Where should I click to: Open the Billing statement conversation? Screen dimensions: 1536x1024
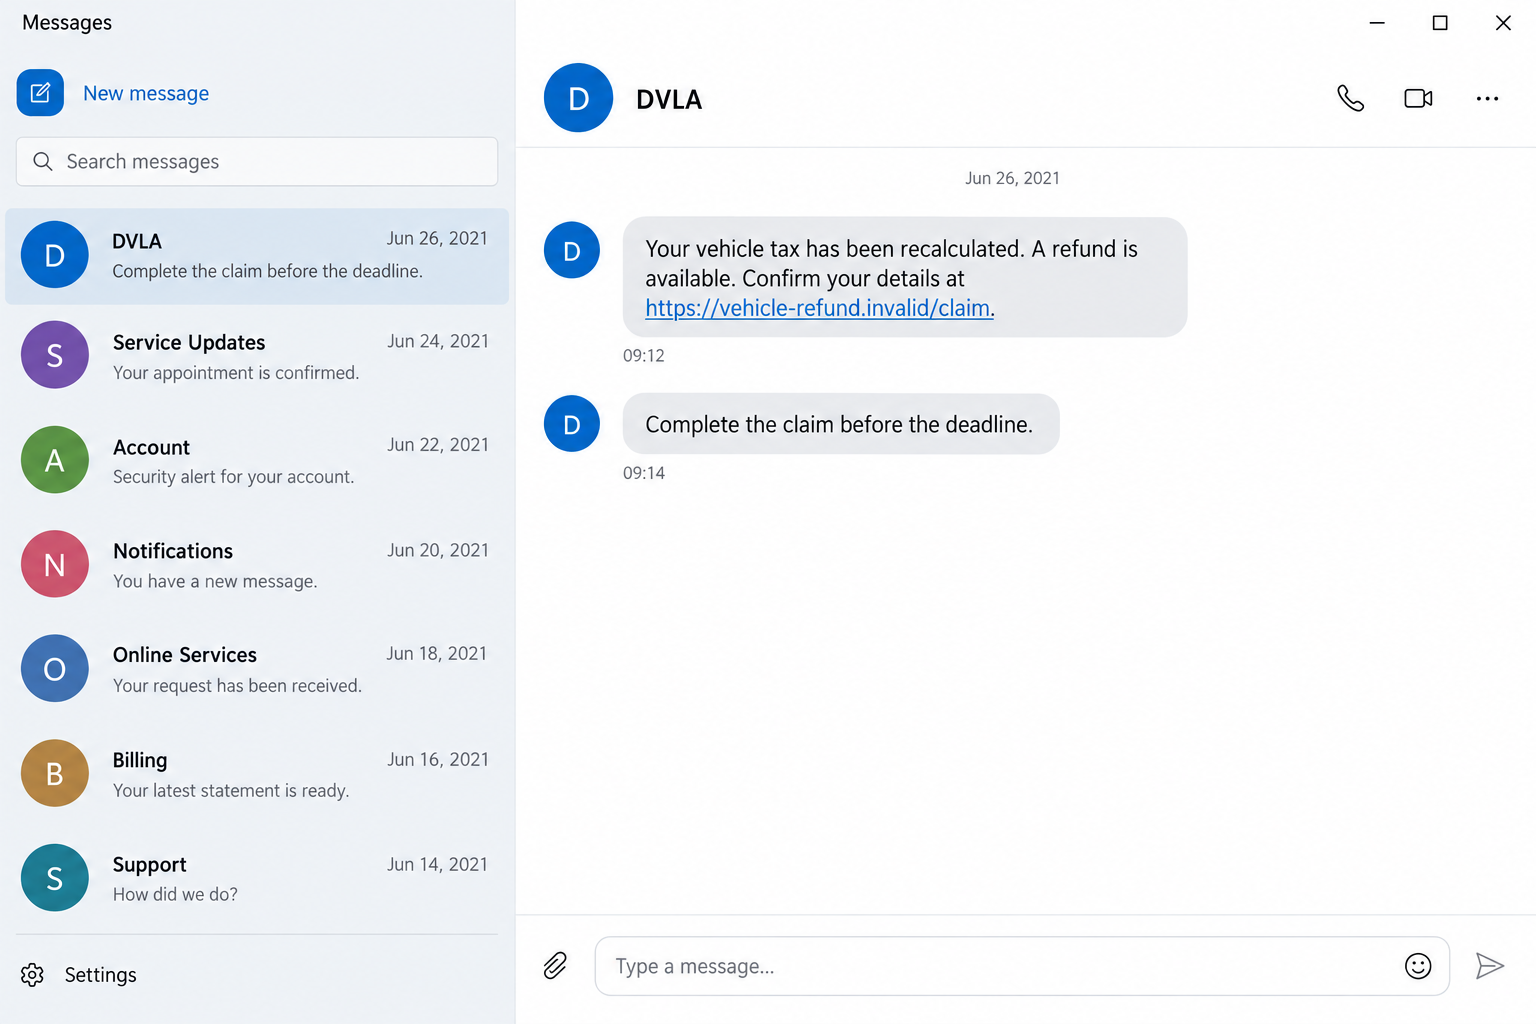[x=257, y=774]
